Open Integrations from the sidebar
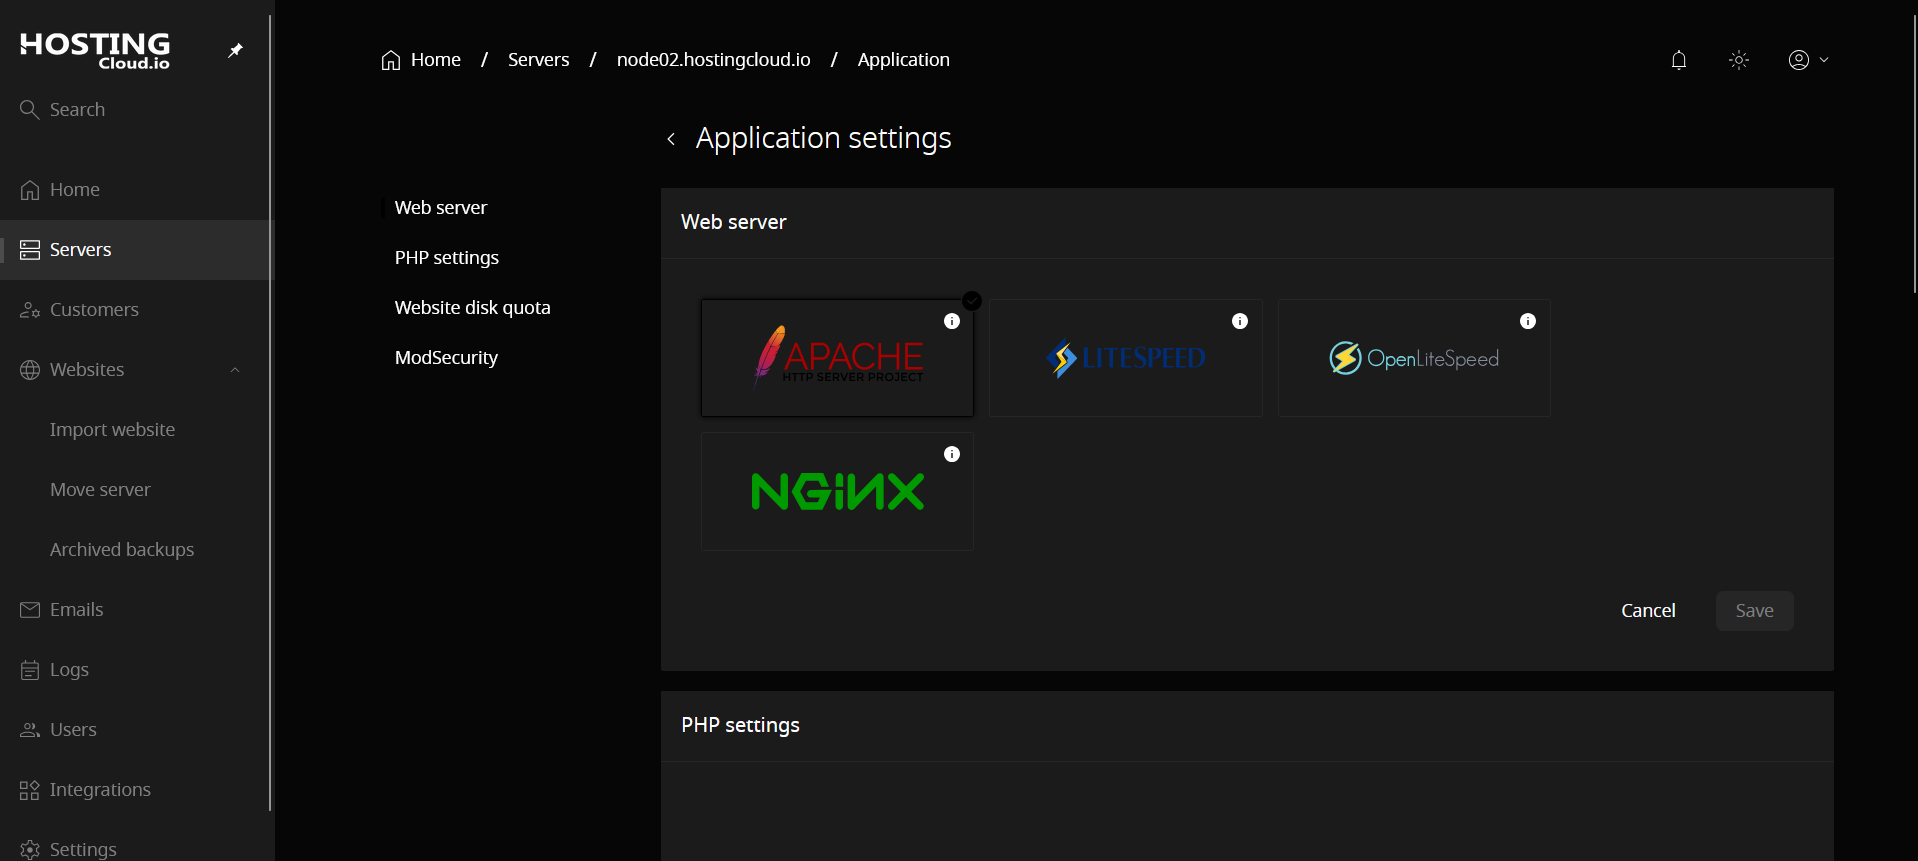Image resolution: width=1918 pixels, height=861 pixels. pos(100,790)
